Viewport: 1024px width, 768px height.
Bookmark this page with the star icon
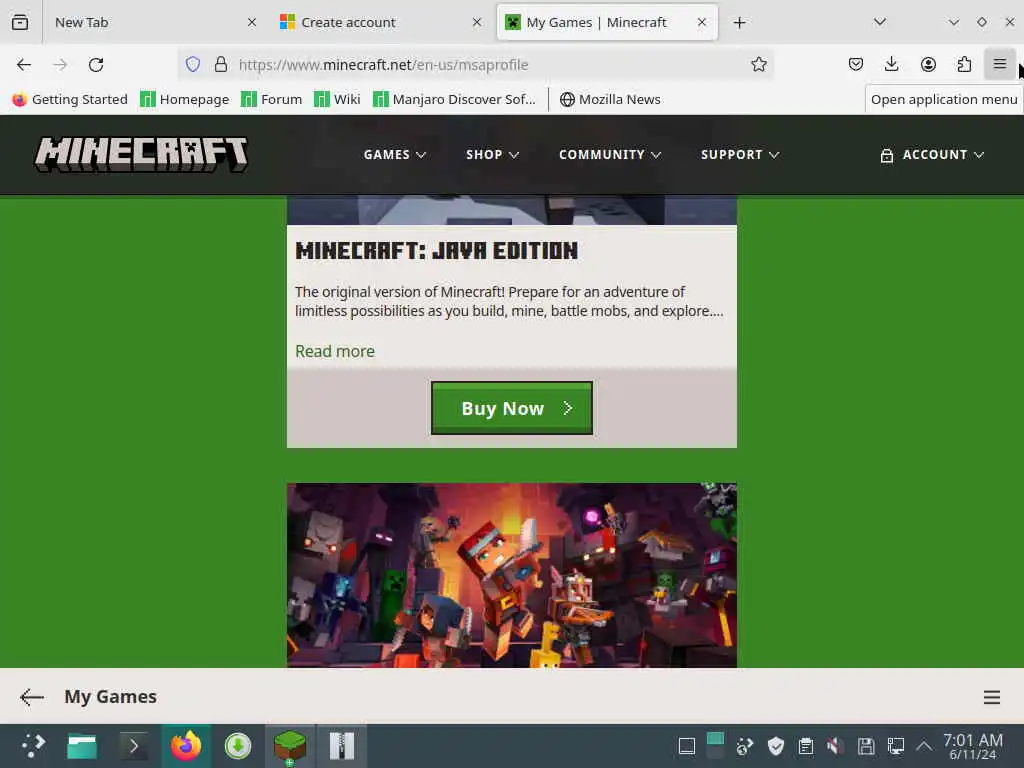pos(758,64)
